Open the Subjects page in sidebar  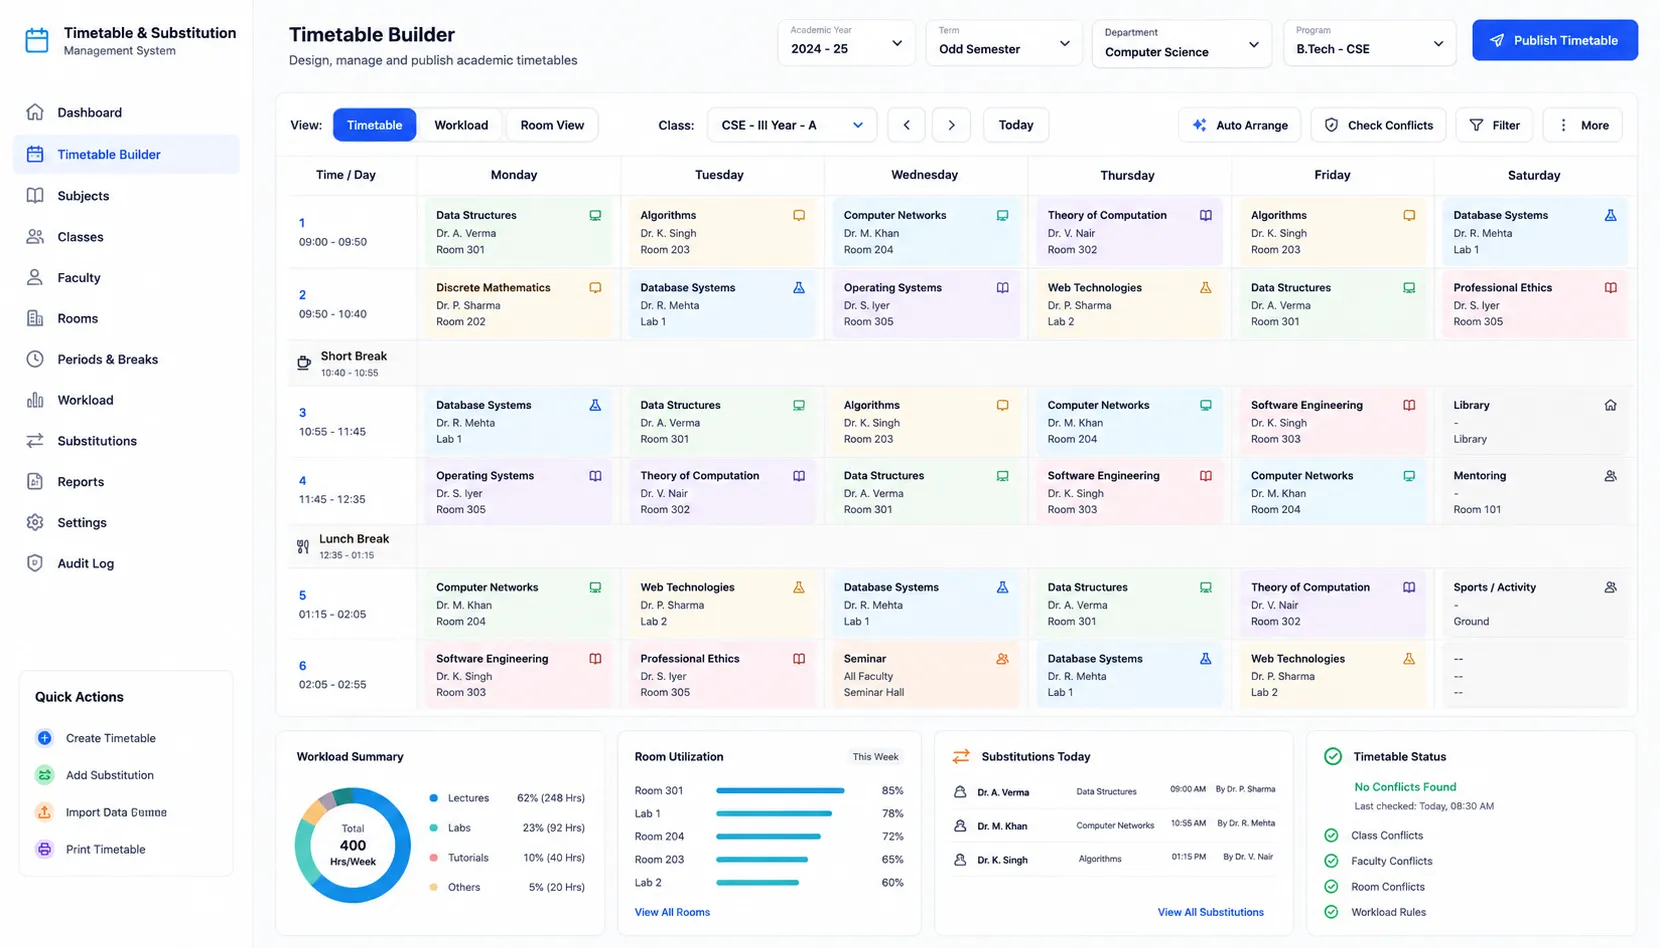(126, 196)
